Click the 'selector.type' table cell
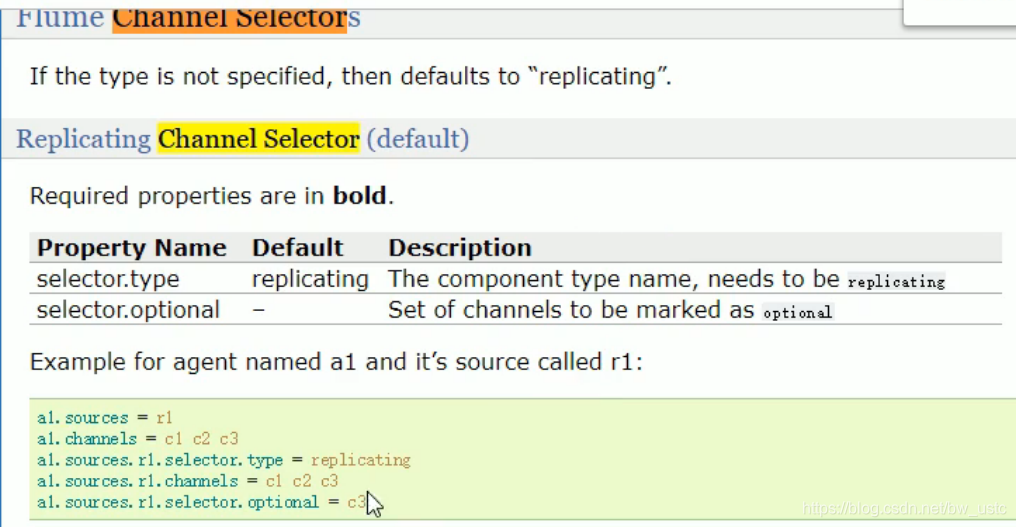 (x=108, y=279)
